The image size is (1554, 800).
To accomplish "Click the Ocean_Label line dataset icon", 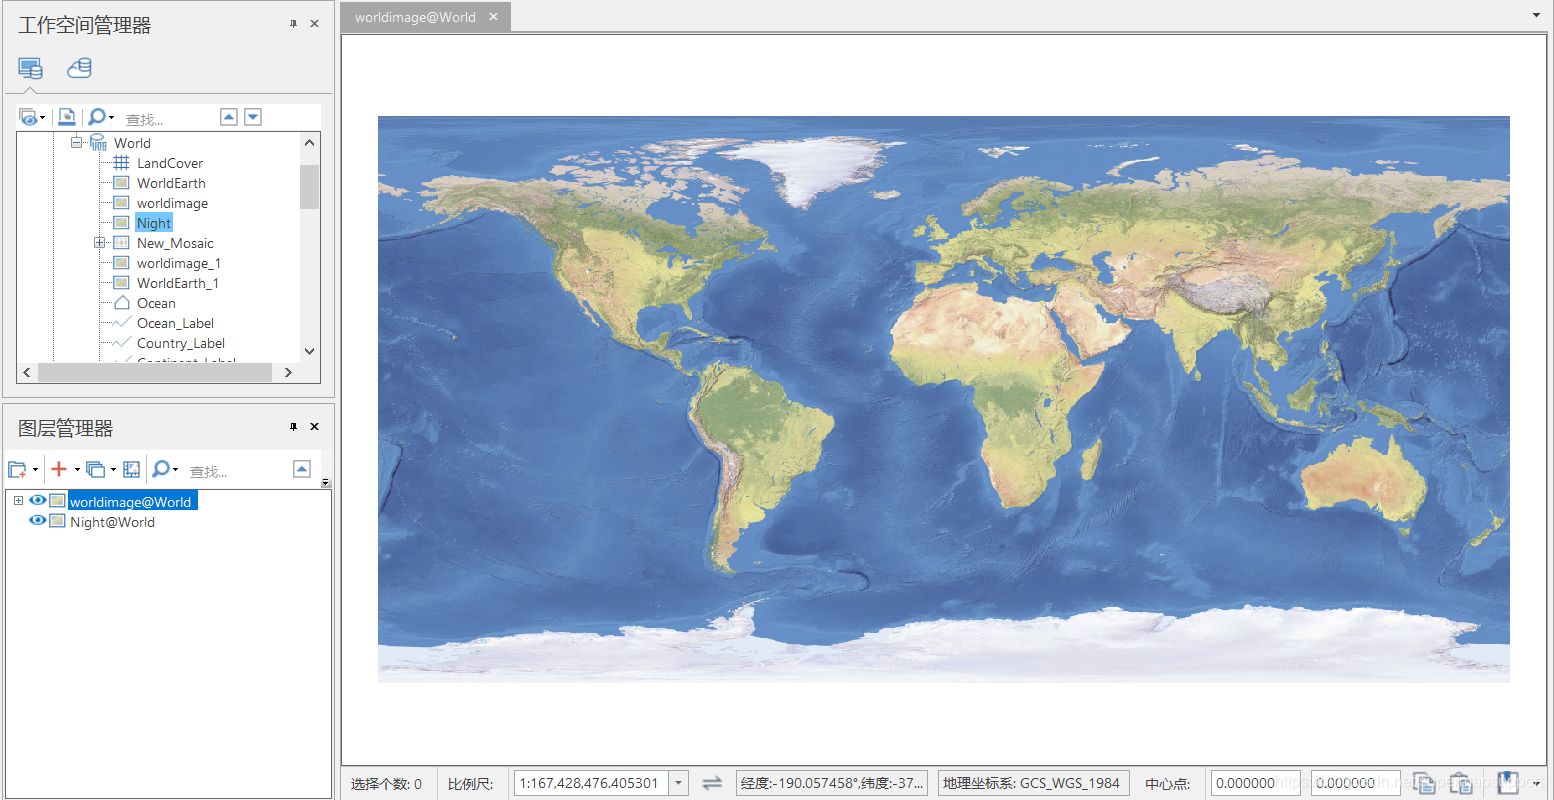I will (121, 323).
